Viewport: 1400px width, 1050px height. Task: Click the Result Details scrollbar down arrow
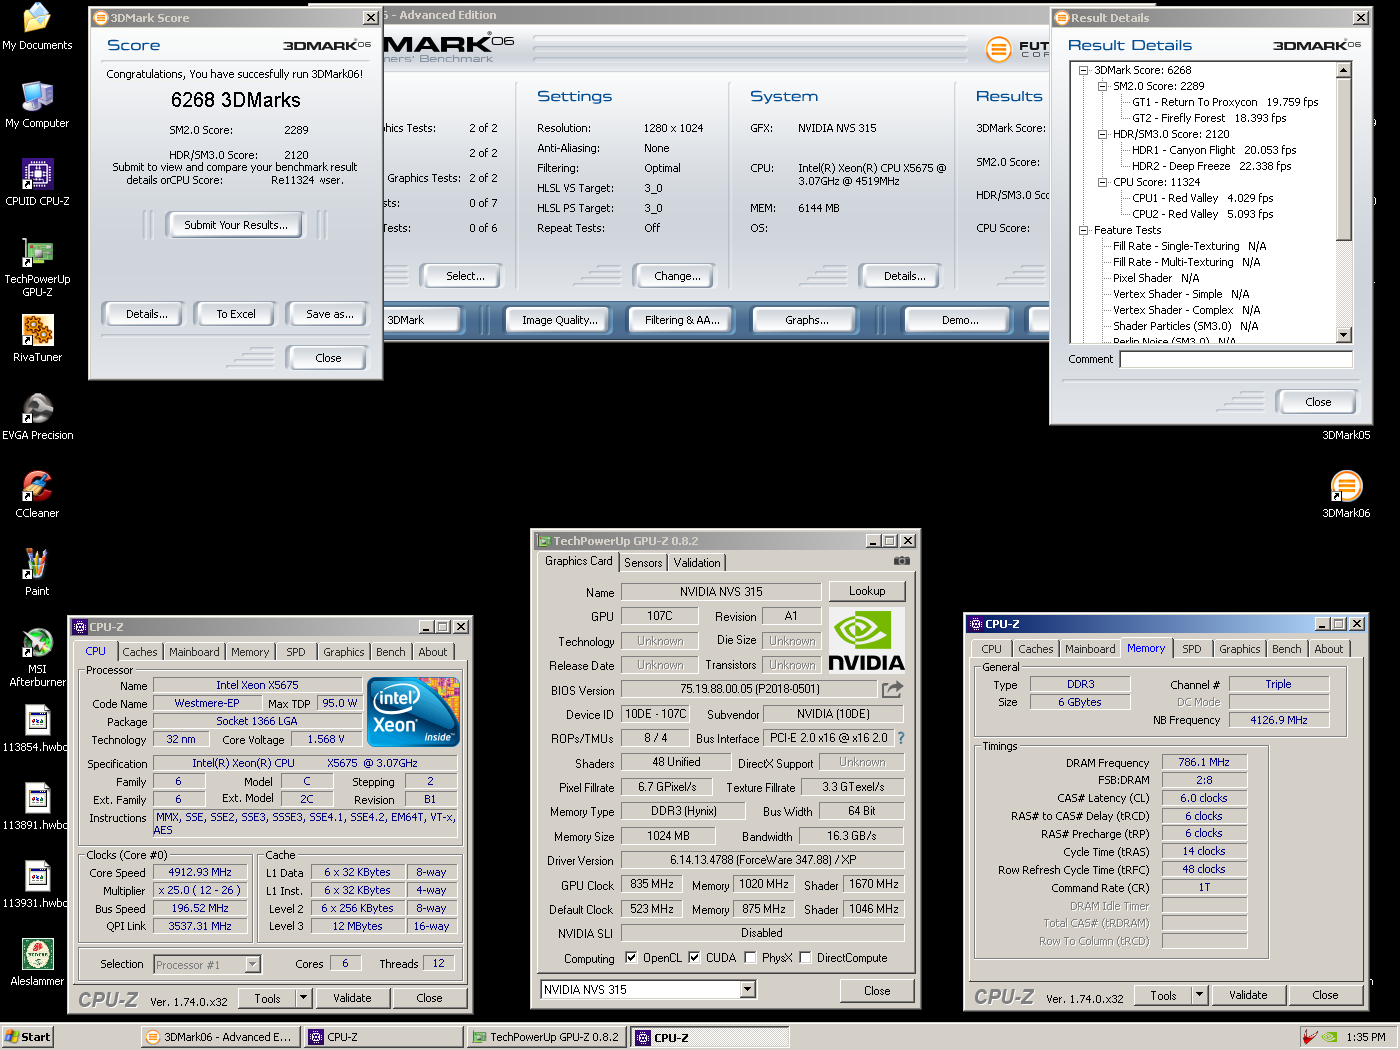(1343, 335)
